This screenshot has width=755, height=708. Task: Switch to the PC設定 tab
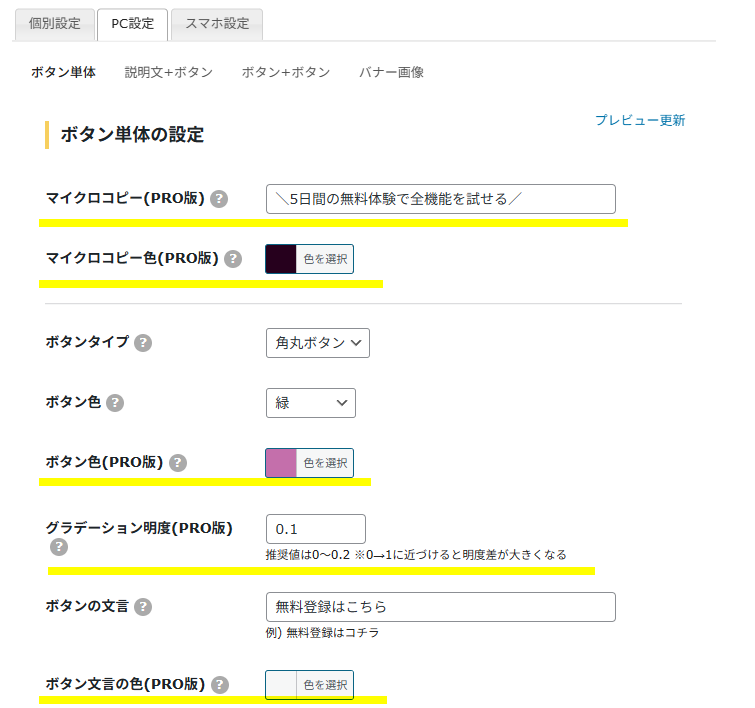tap(132, 24)
